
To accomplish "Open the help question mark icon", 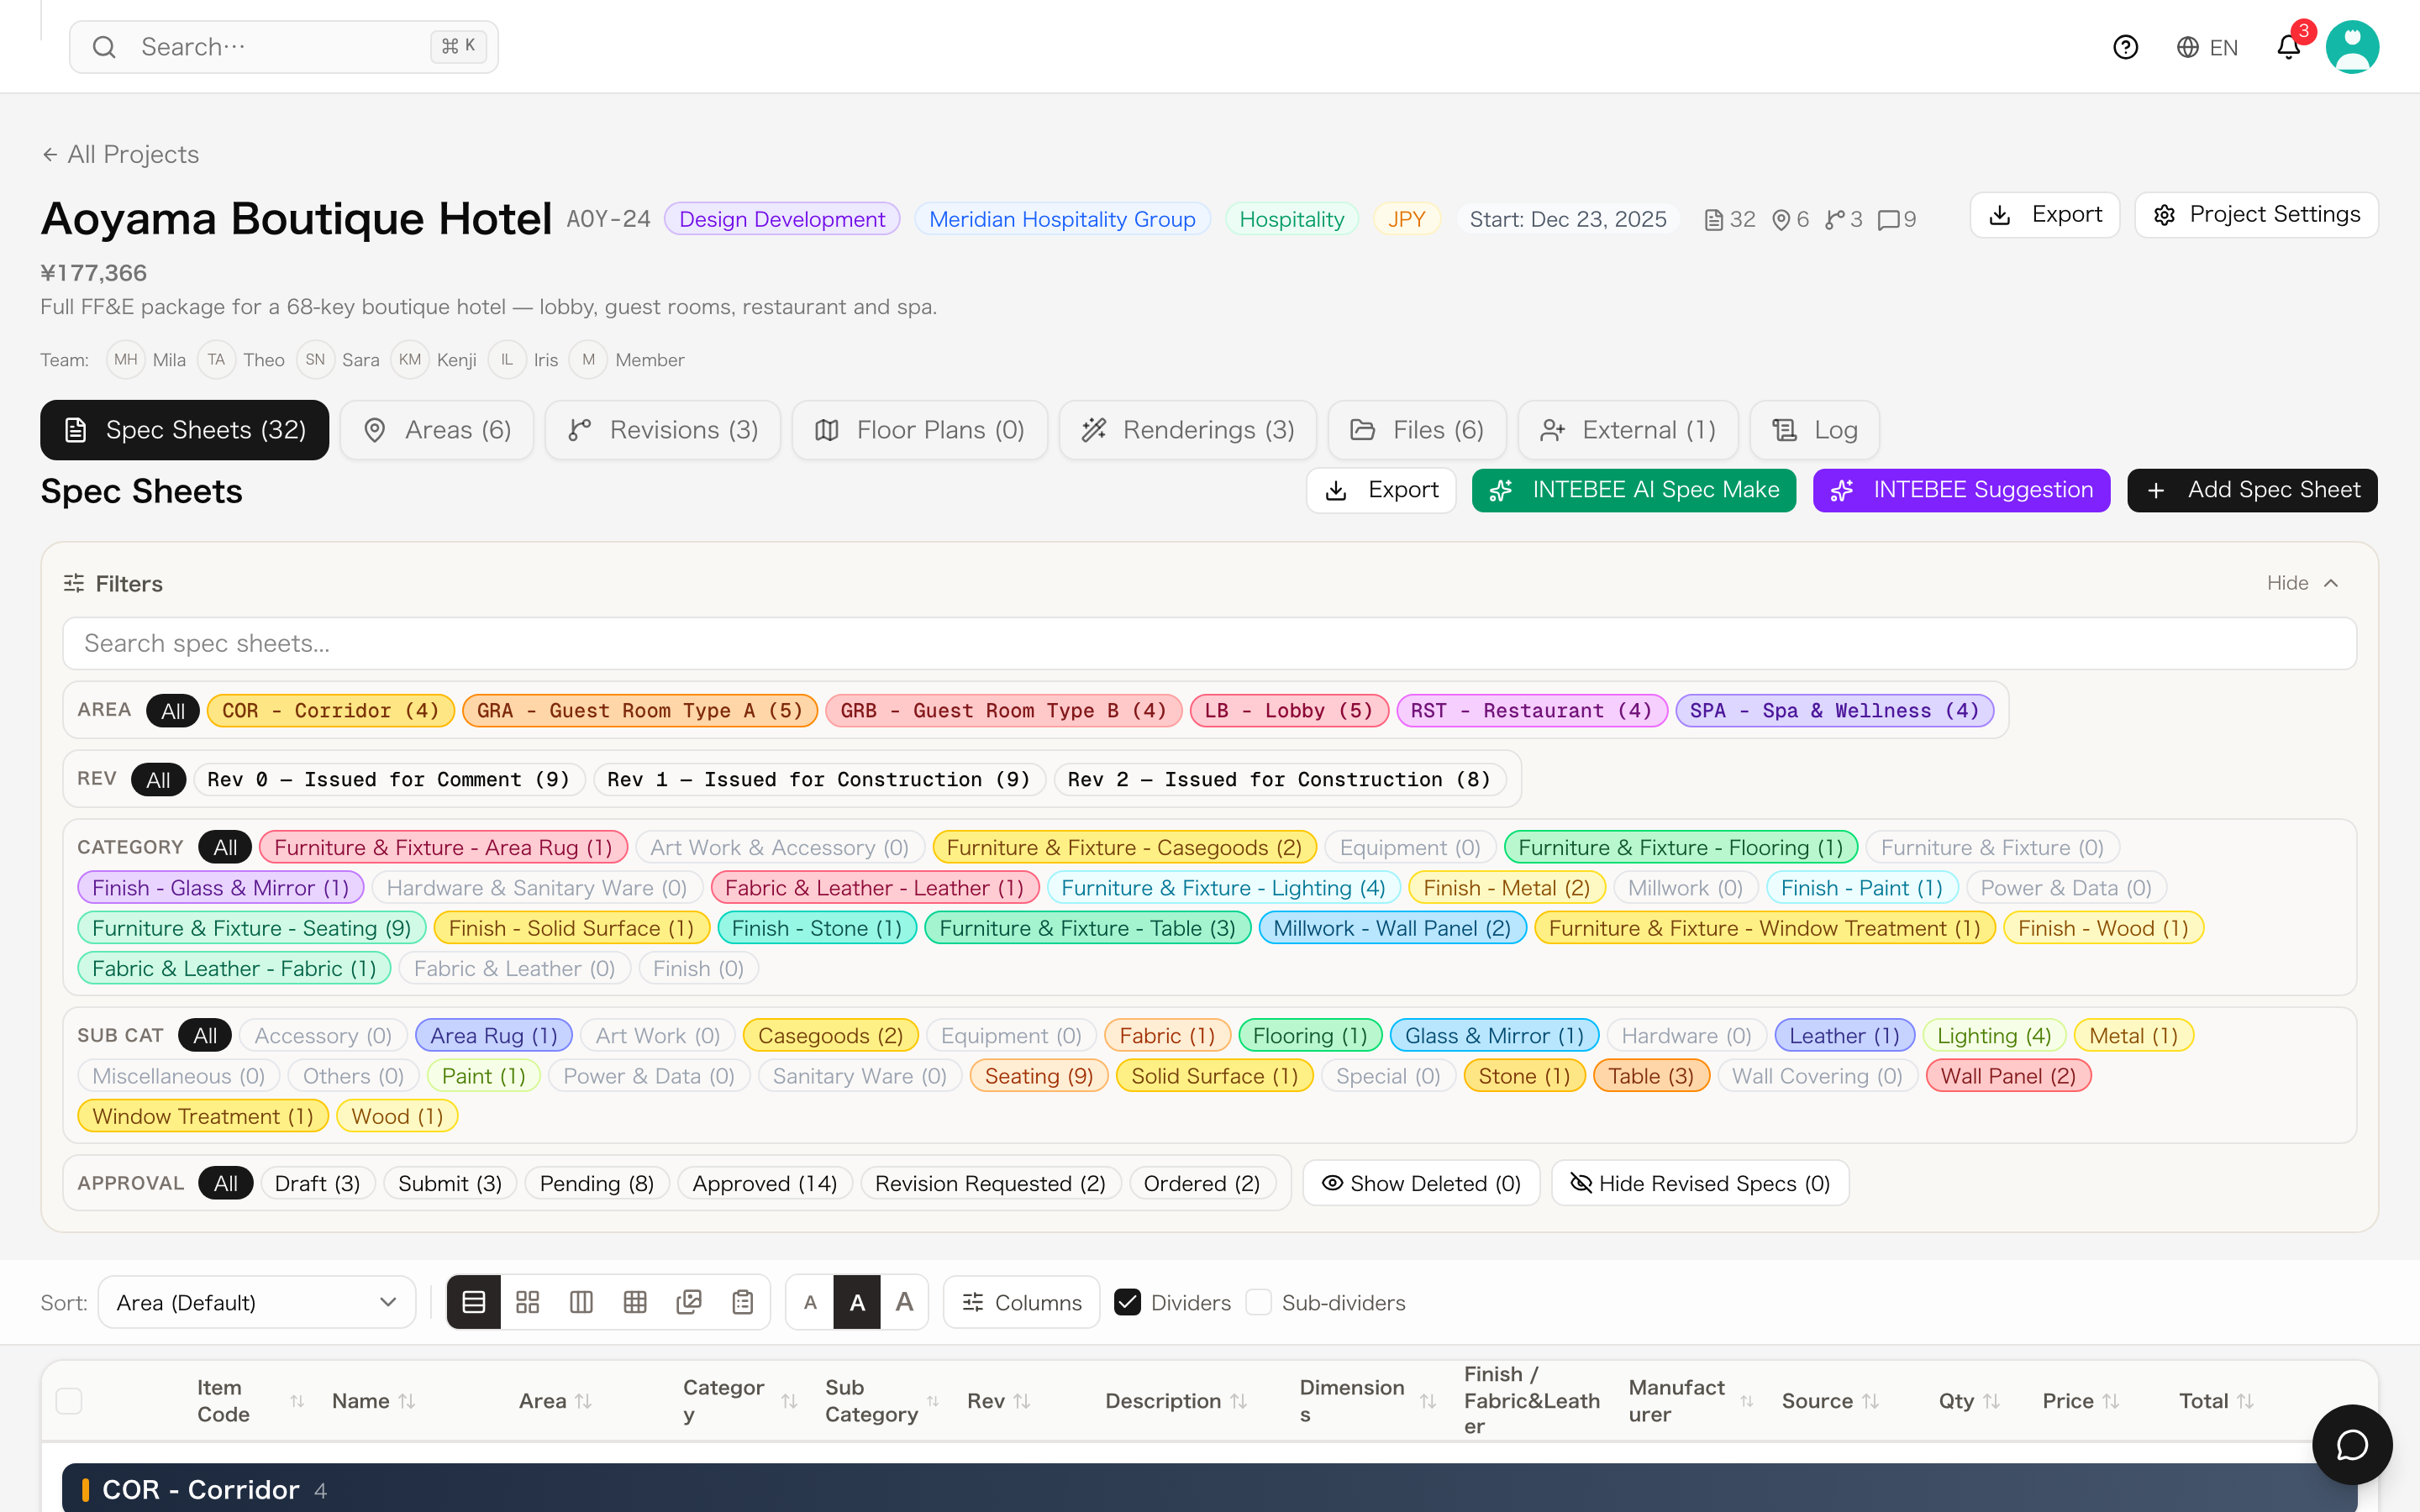I will pyautogui.click(x=2125, y=47).
